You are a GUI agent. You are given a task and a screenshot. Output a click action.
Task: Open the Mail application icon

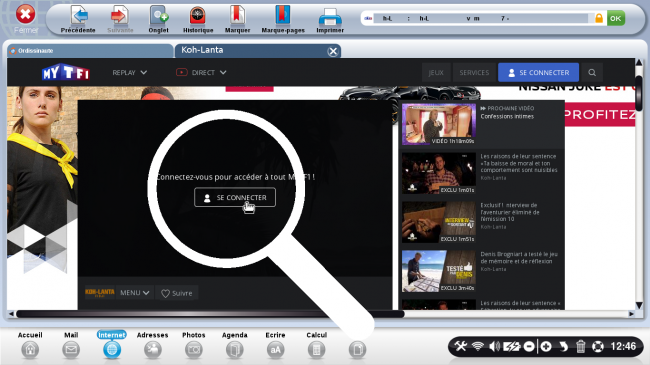point(71,350)
